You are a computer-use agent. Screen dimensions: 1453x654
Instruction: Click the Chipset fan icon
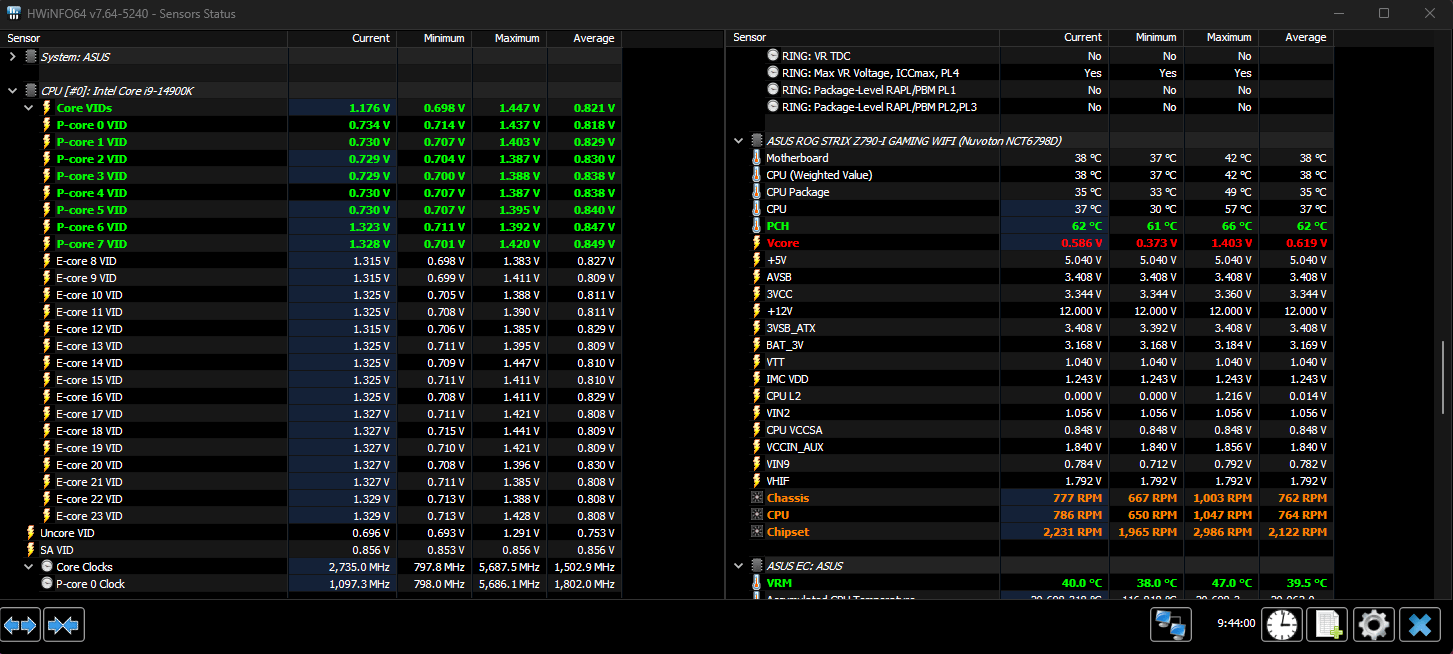coord(757,532)
